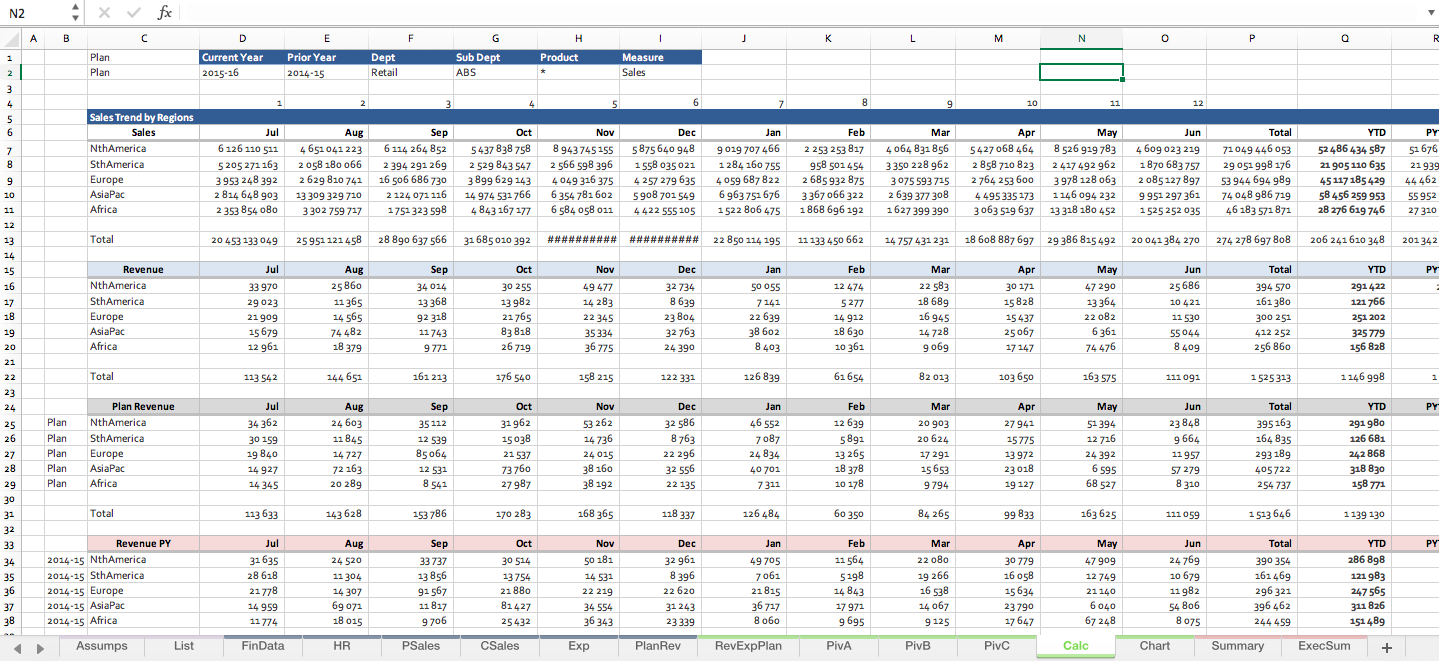Switch to the RevExpPlan sheet tab

tap(749, 646)
